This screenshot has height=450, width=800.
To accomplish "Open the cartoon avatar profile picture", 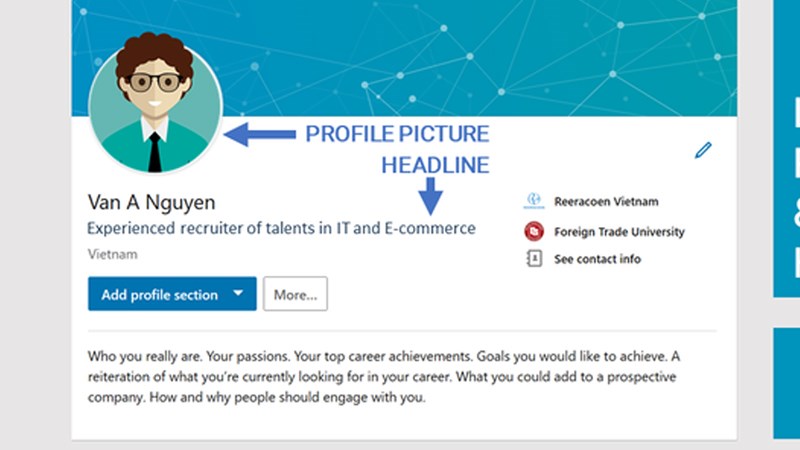I will tap(155, 106).
